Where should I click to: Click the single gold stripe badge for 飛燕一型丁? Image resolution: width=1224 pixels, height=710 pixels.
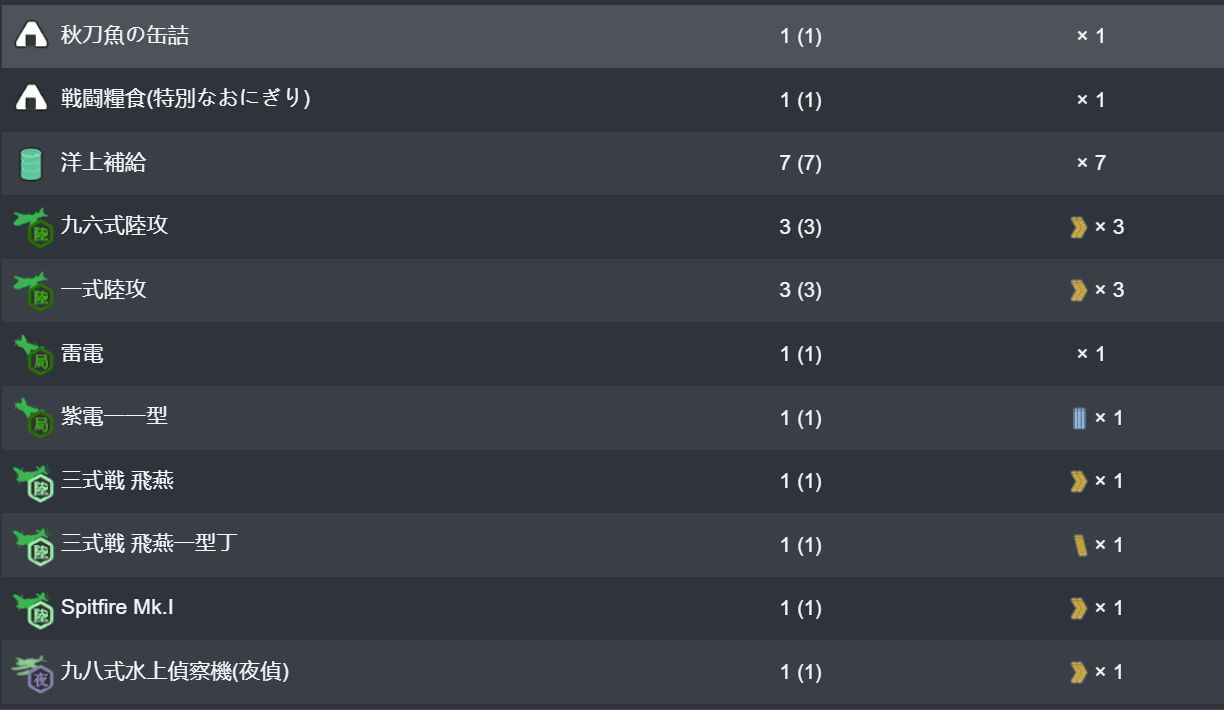pyautogui.click(x=1080, y=545)
